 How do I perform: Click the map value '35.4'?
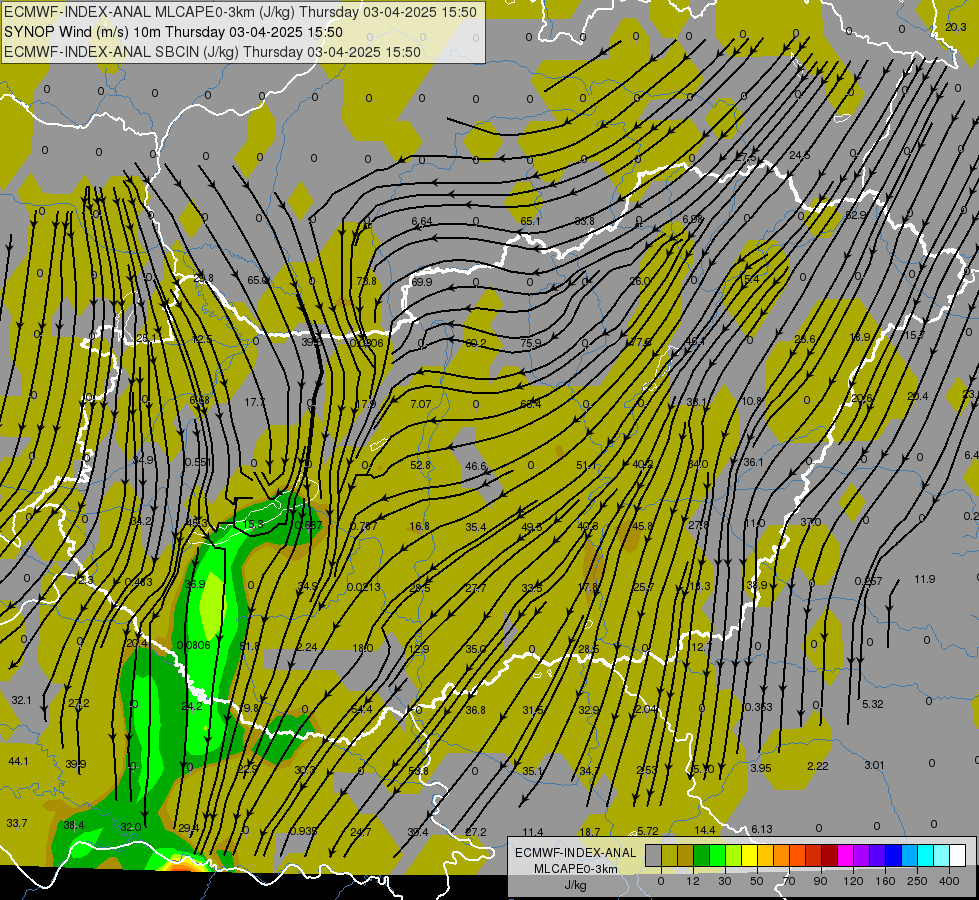[x=475, y=527]
